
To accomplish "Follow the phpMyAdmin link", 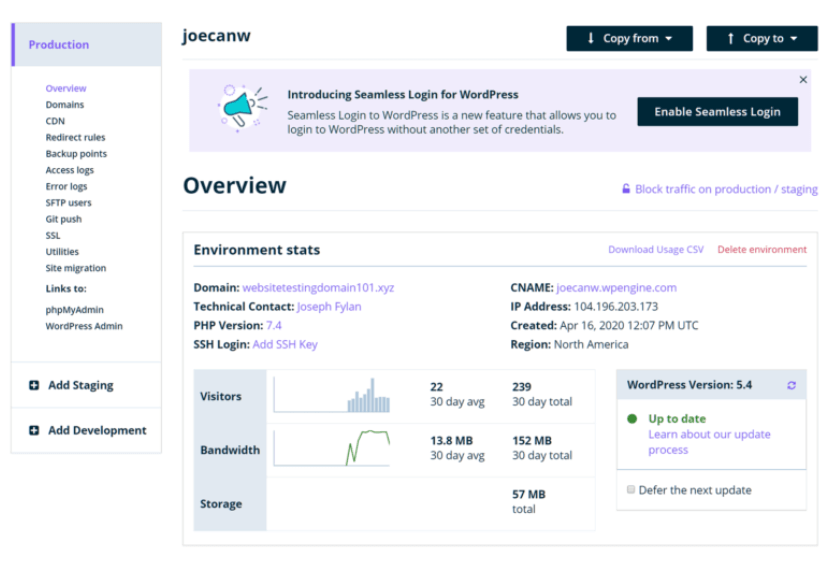I will 75,310.
